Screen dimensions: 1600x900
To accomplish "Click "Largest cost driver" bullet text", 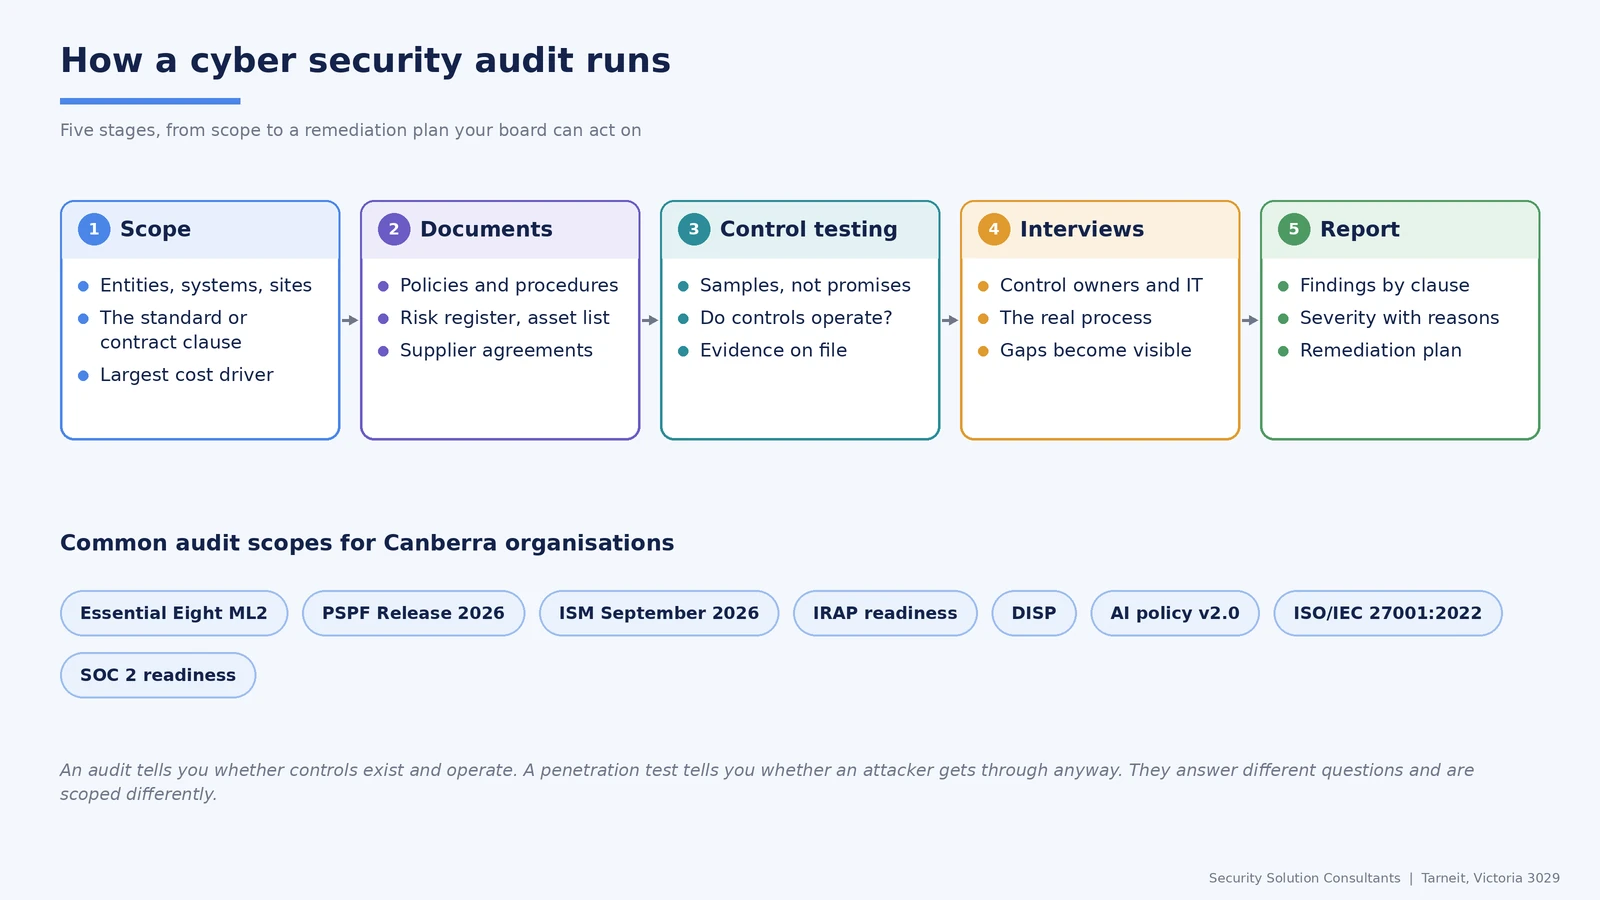I will (x=187, y=375).
